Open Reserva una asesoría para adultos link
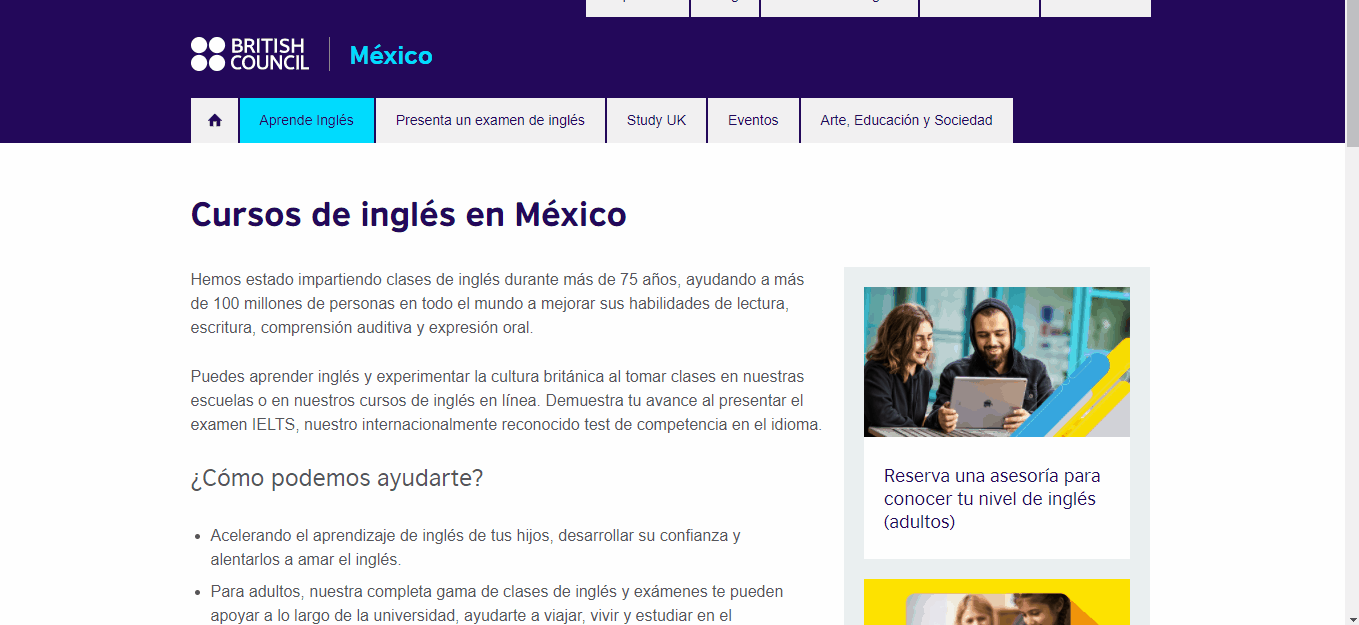The width and height of the screenshot is (1359, 625). pos(991,498)
